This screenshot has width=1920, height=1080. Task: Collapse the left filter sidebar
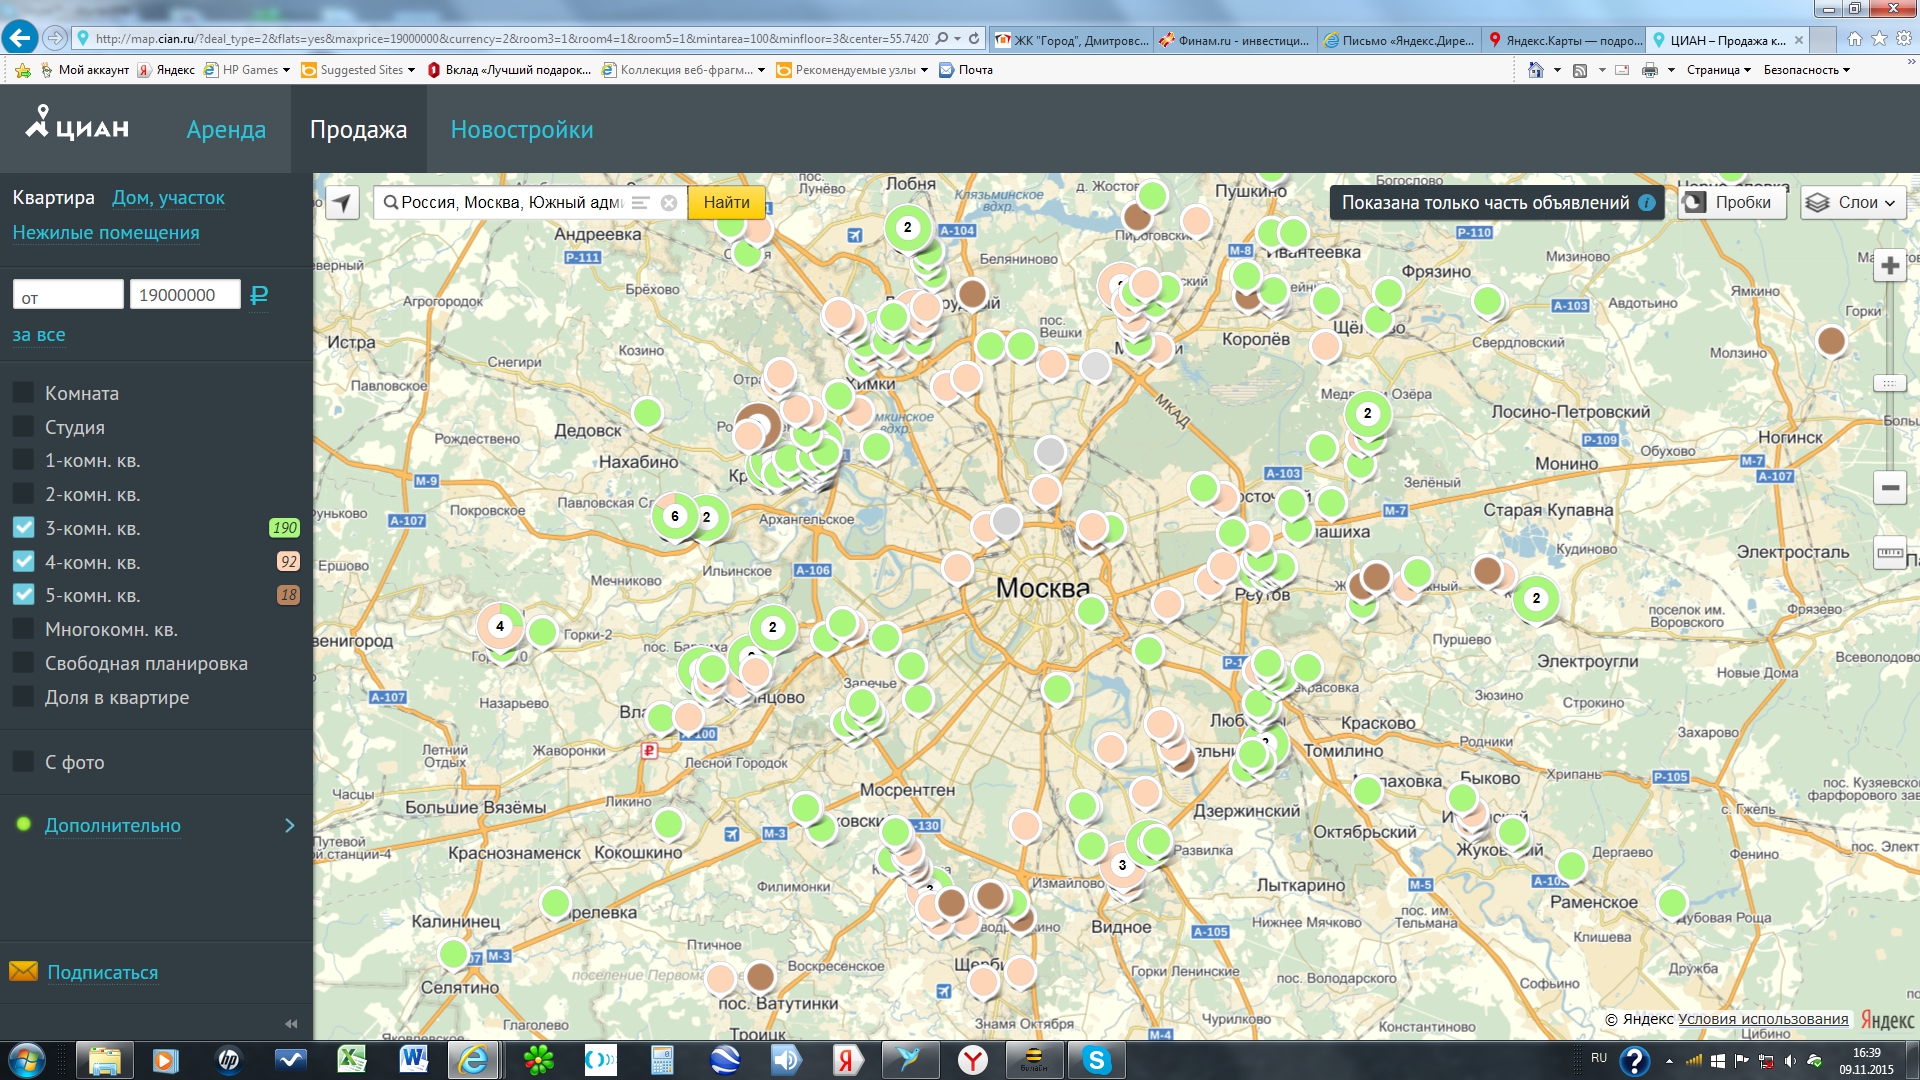[291, 1023]
